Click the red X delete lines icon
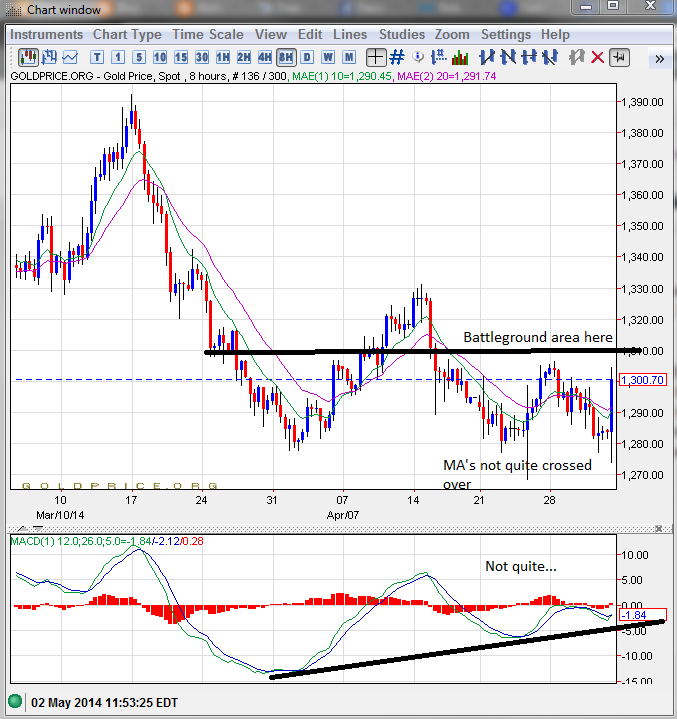The height and width of the screenshot is (719, 677). [x=597, y=58]
